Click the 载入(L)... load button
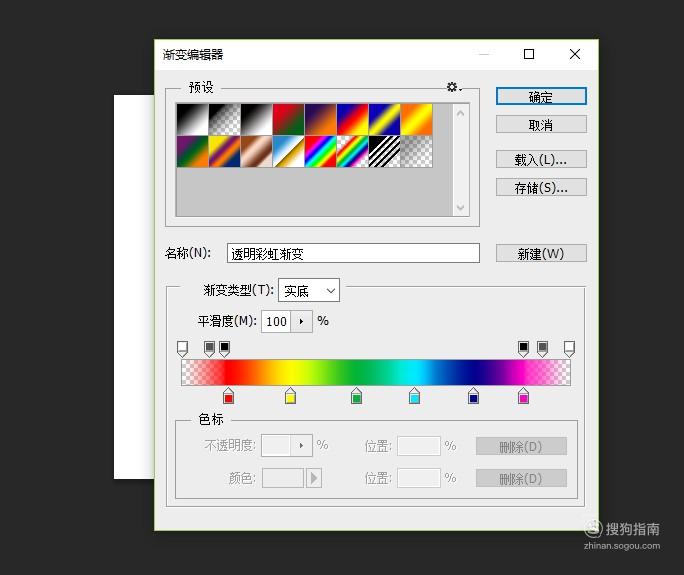Viewport: 684px width, 575px height. pyautogui.click(x=541, y=160)
